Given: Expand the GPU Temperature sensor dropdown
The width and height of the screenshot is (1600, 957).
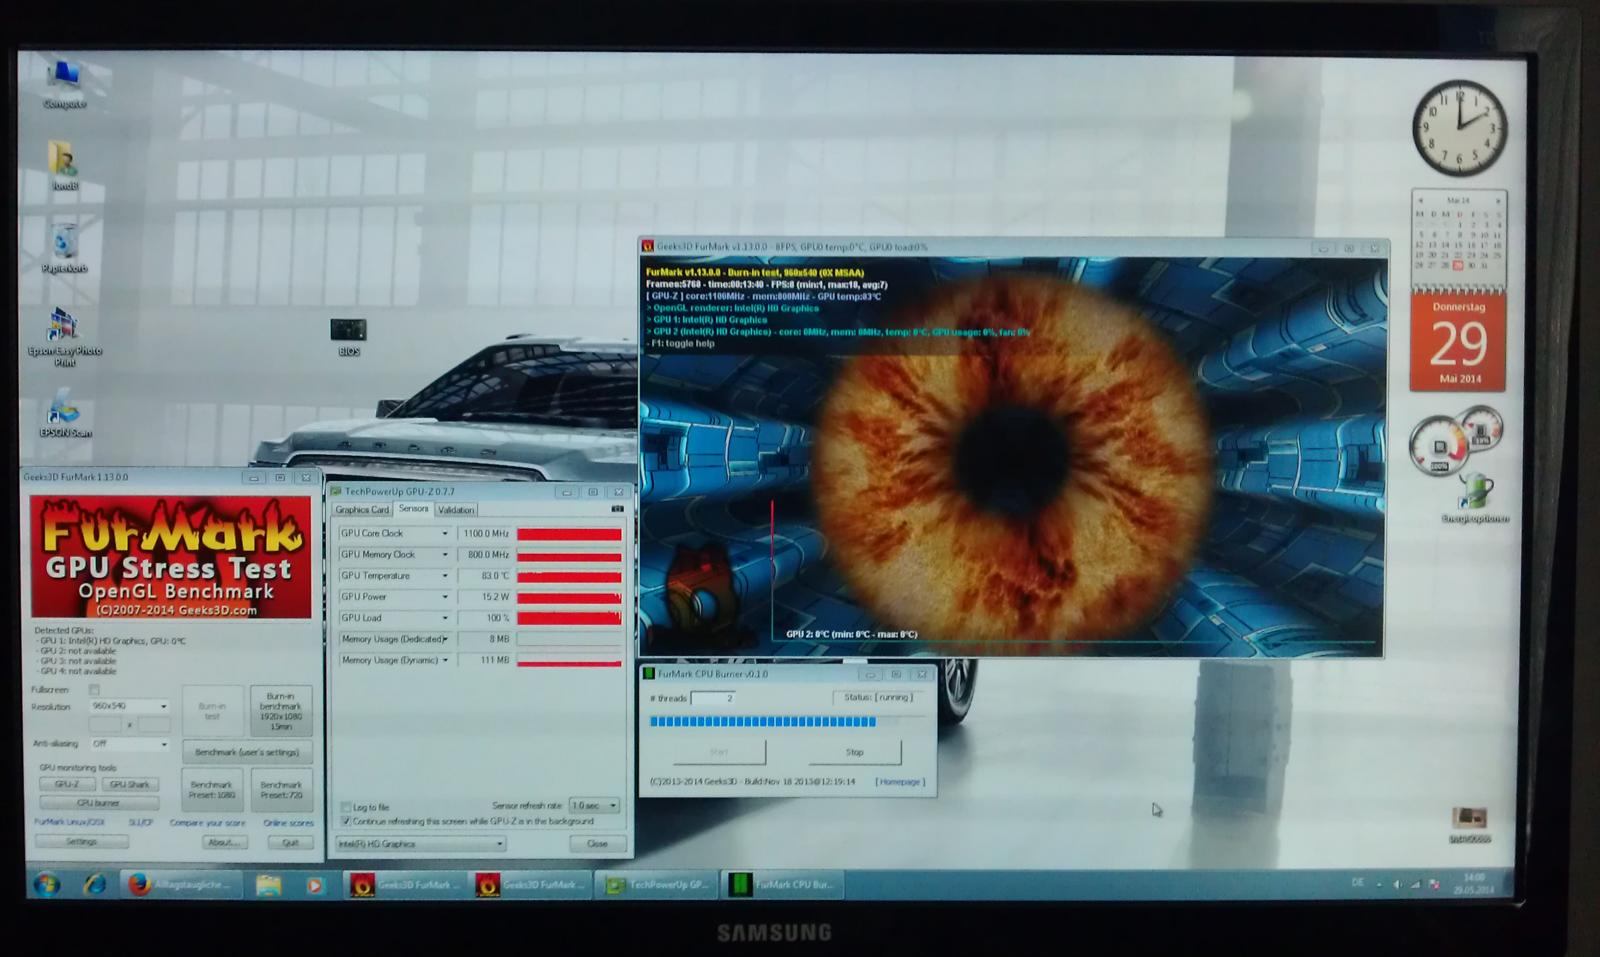Looking at the screenshot, I should point(445,576).
